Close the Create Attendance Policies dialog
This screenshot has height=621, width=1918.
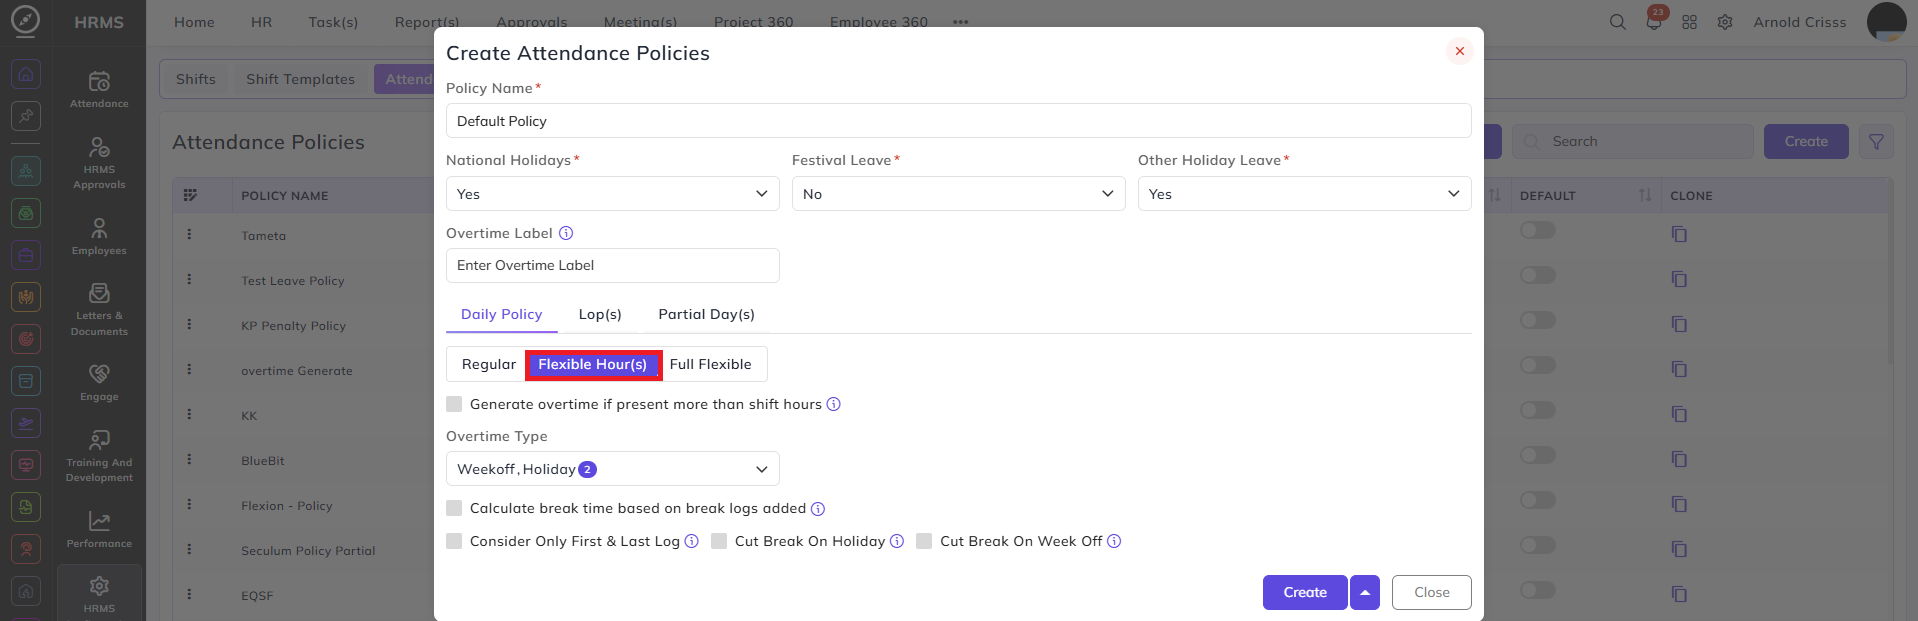(x=1459, y=51)
